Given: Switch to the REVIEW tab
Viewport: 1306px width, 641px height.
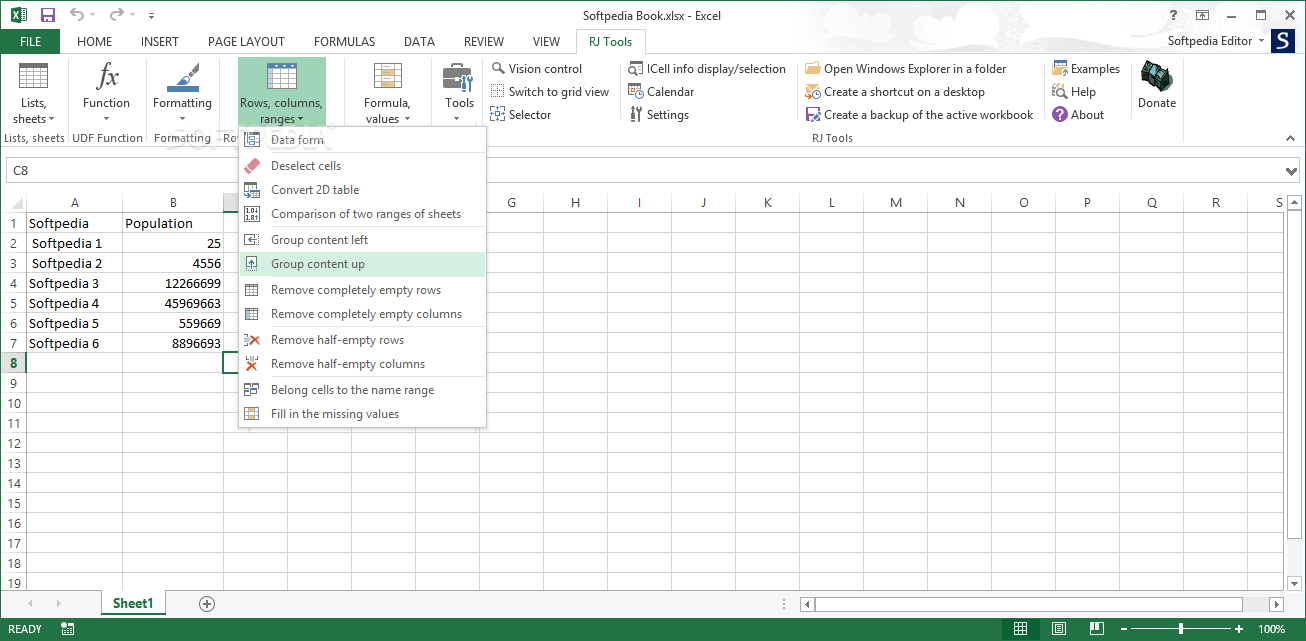Looking at the screenshot, I should 484,42.
